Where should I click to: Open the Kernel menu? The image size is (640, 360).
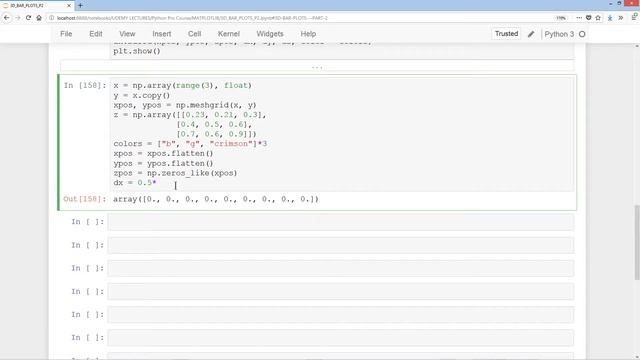(x=229, y=34)
